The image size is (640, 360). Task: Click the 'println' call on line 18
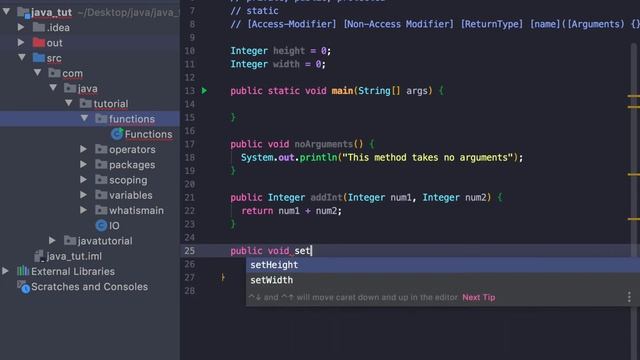coord(318,158)
